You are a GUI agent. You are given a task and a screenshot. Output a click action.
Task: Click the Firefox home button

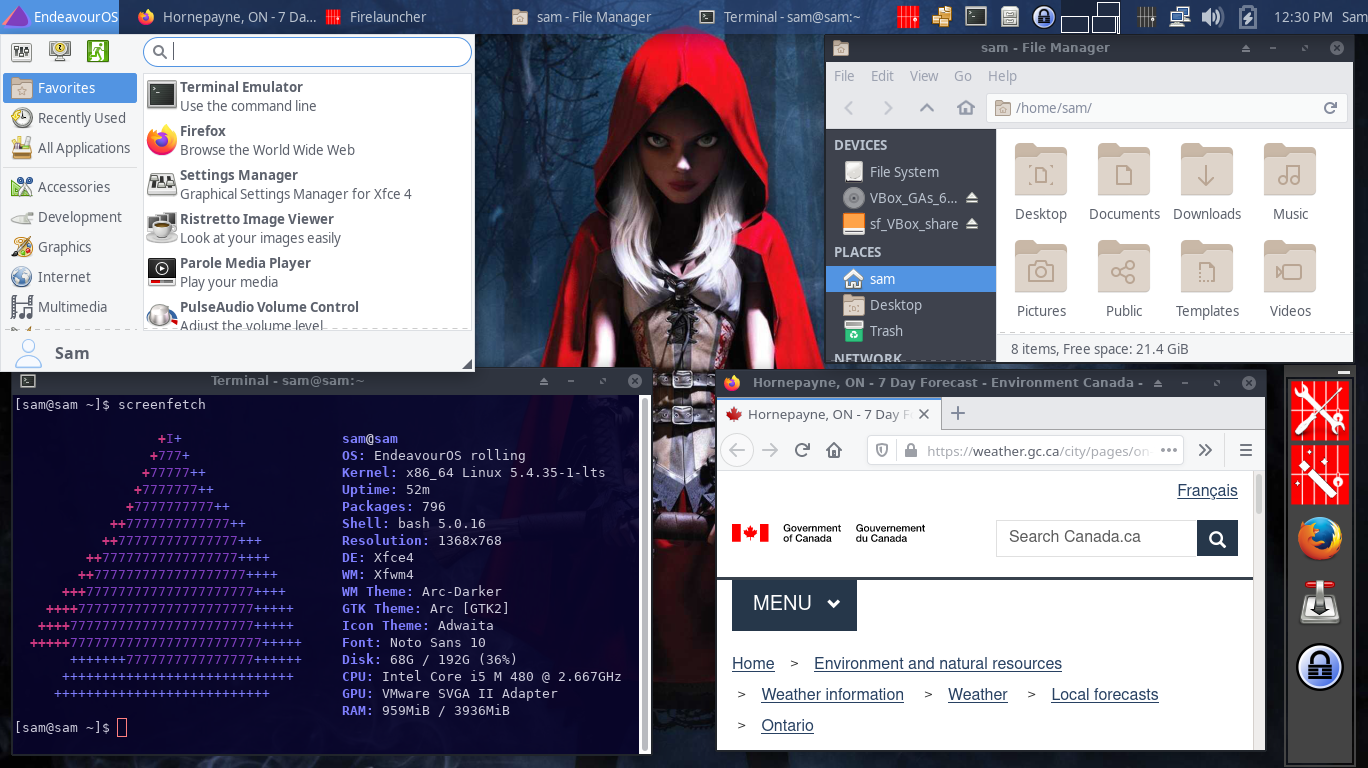click(x=834, y=450)
